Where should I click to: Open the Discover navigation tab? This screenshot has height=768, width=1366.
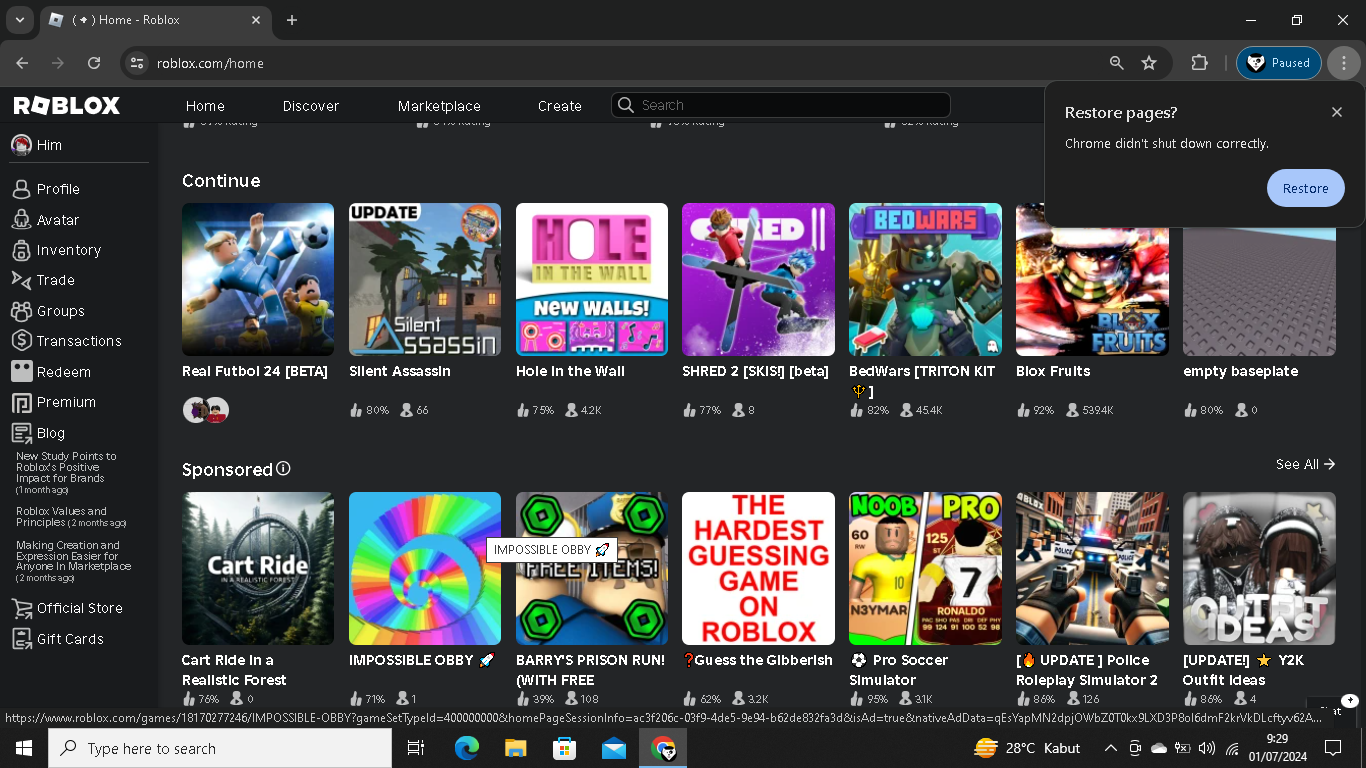pyautogui.click(x=311, y=106)
